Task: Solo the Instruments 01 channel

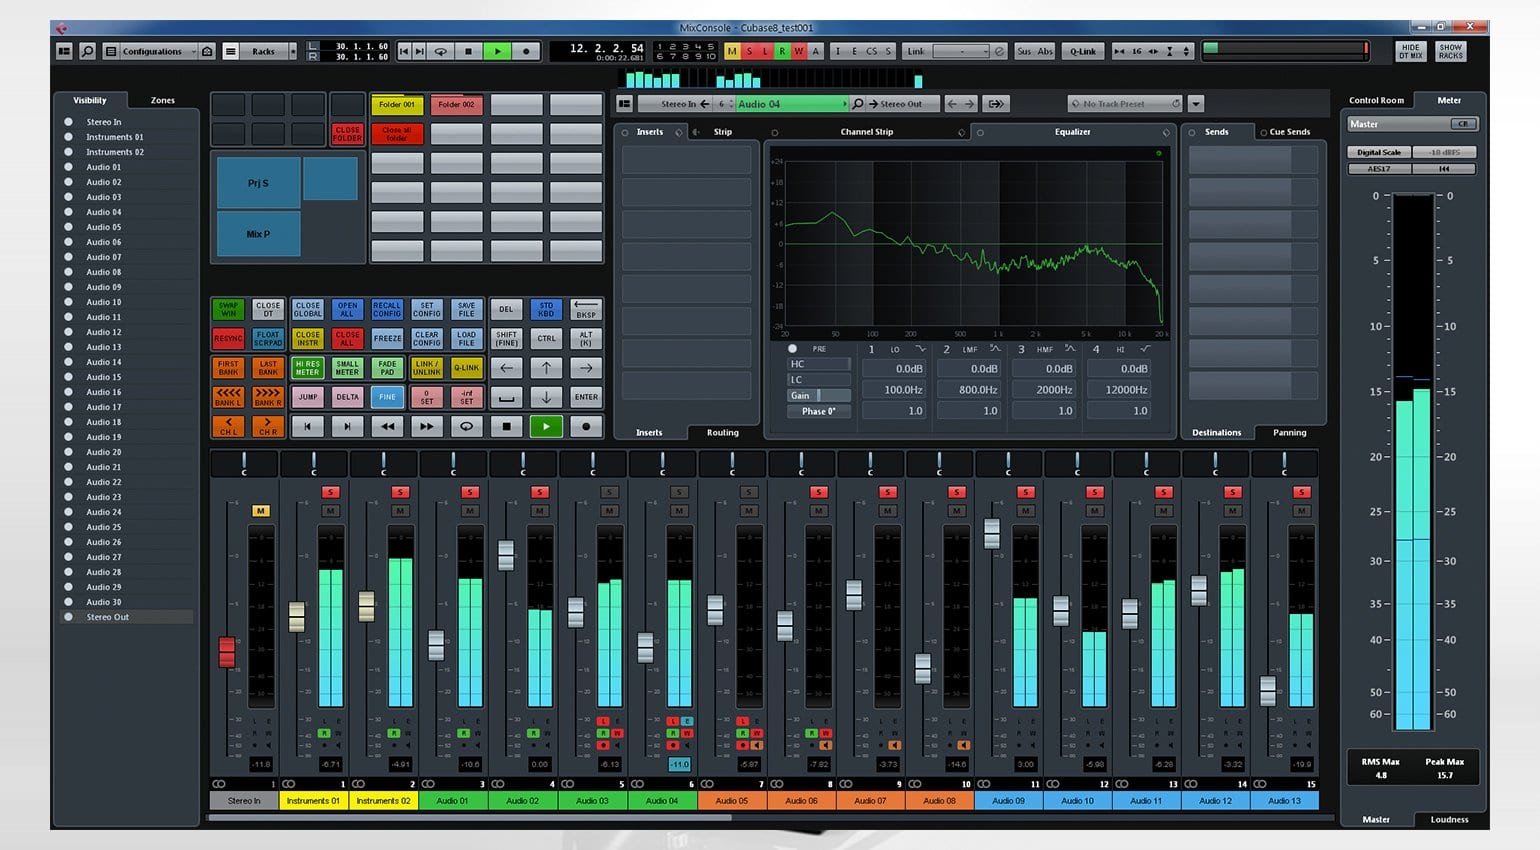Action: [x=330, y=492]
